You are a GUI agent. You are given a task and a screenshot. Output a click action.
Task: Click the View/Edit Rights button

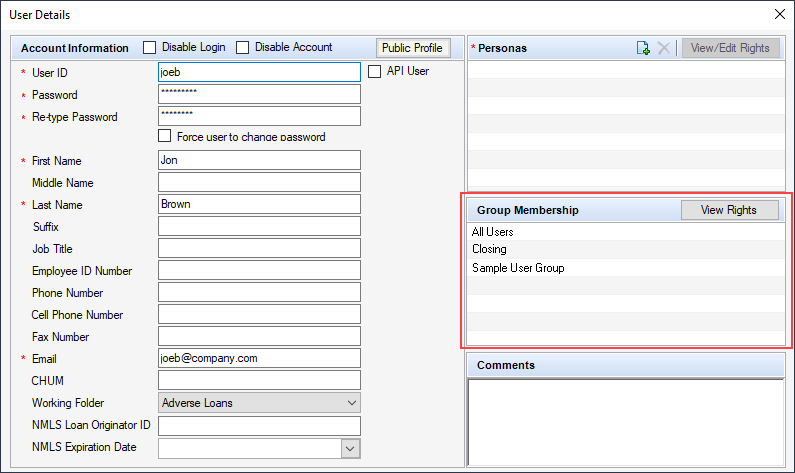pos(730,48)
